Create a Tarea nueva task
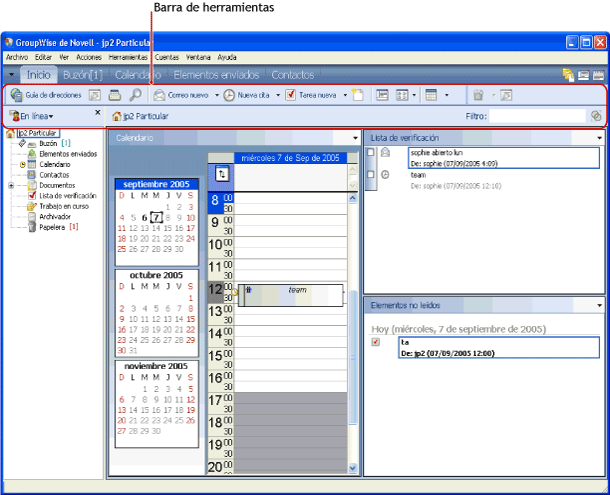Image resolution: width=610 pixels, height=495 pixels. pyautogui.click(x=310, y=95)
